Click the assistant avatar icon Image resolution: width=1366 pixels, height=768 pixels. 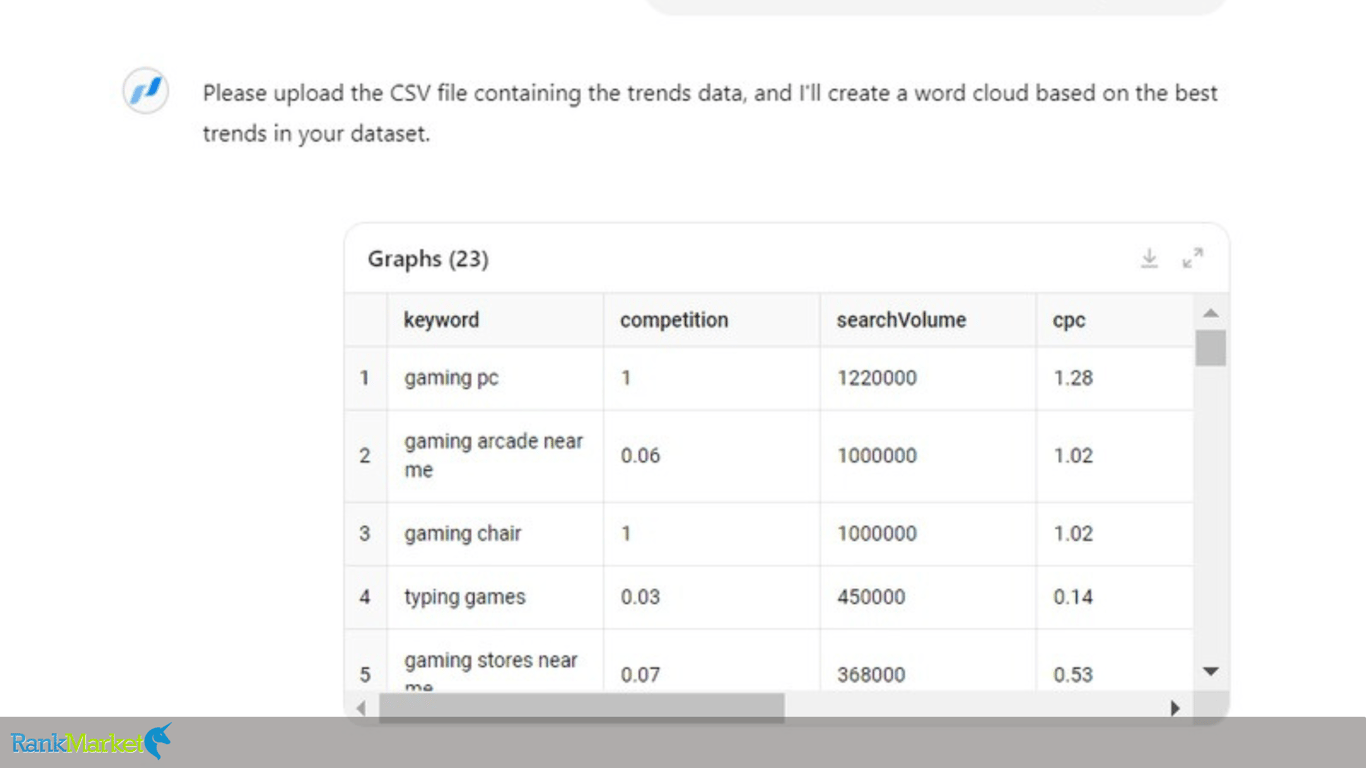(145, 92)
